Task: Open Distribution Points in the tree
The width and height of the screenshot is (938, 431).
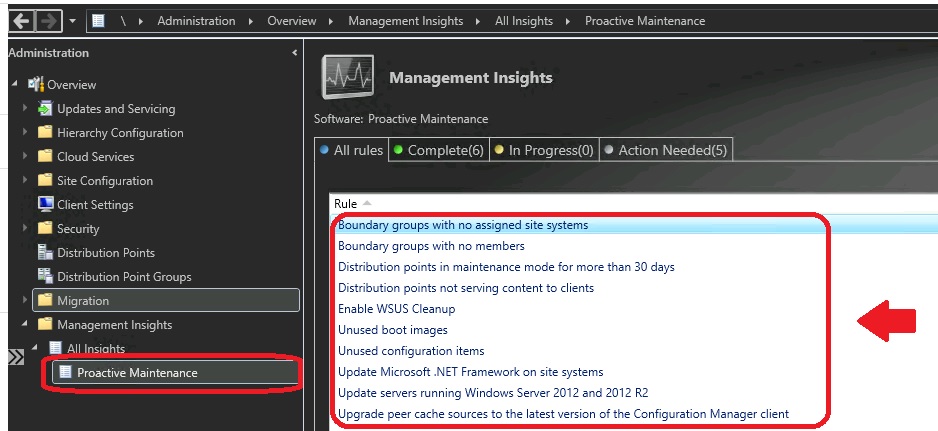Action: (x=106, y=253)
